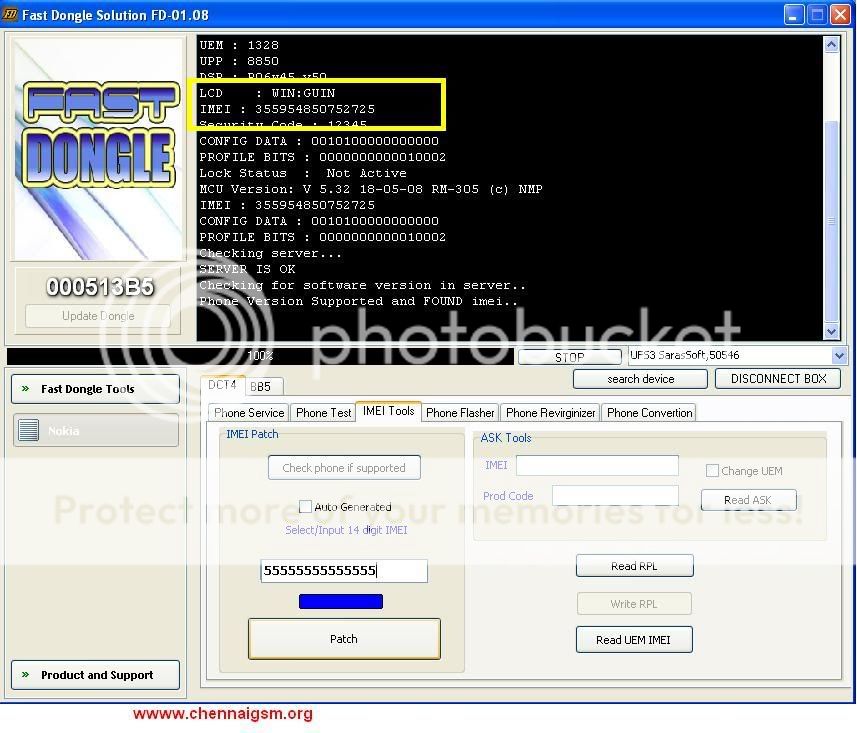Click the 100% progress bar
Screen dimensions: 857x733
pyautogui.click(x=260, y=356)
